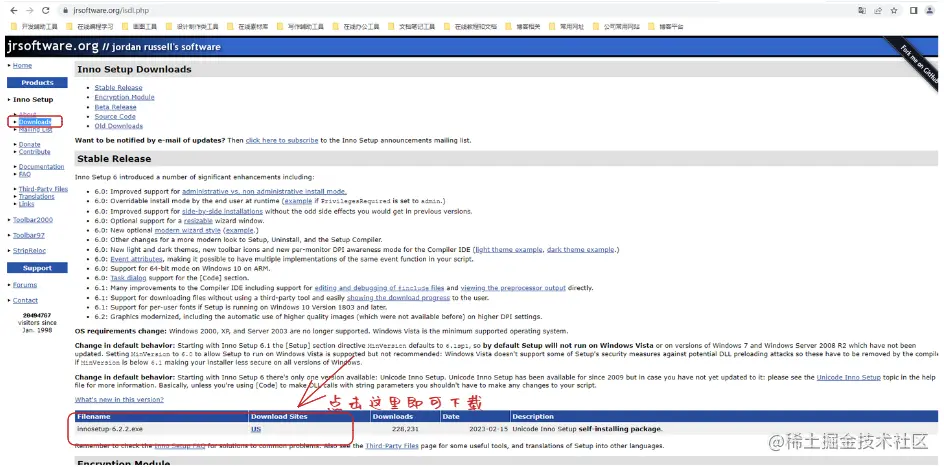Open "What's new in this version?" link
The width and height of the screenshot is (944, 467).
119,400
